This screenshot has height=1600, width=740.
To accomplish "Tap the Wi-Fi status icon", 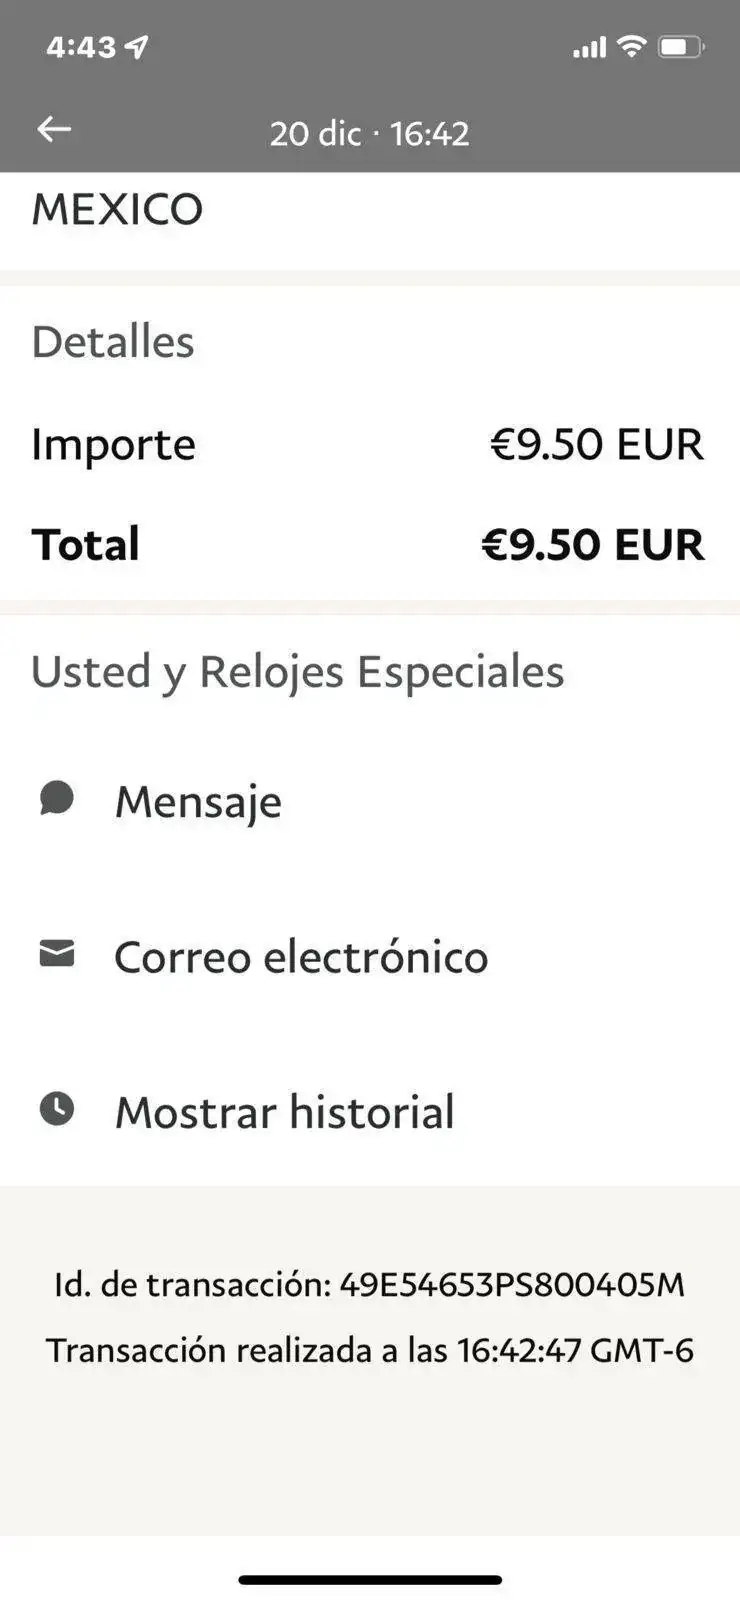I will point(632,46).
